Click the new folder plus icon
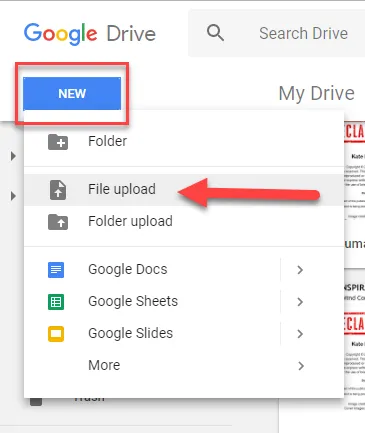This screenshot has width=365, height=433. coord(58,142)
